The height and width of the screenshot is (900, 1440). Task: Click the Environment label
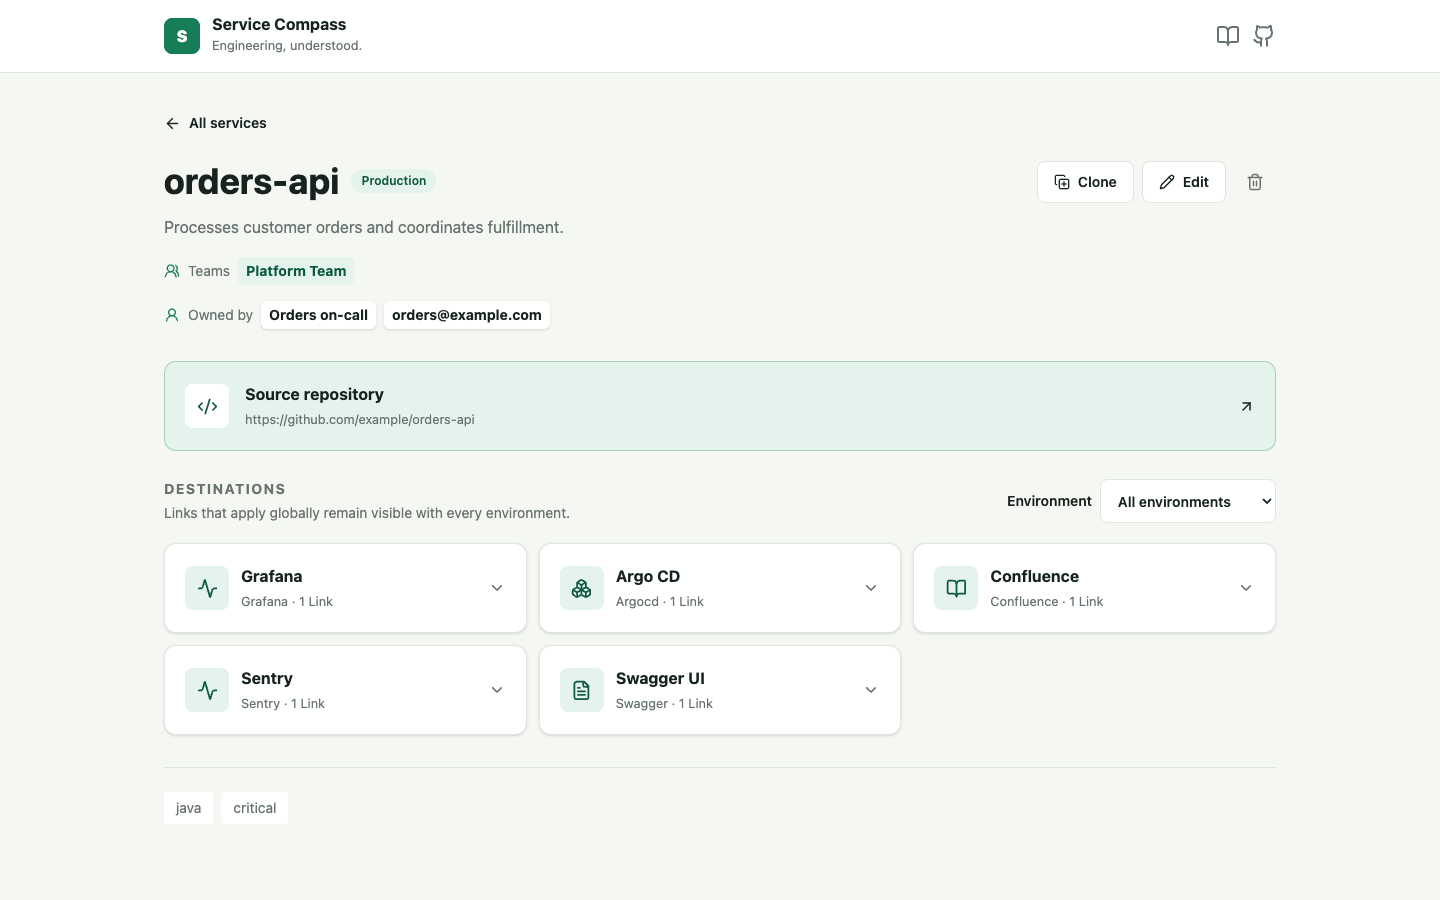[x=1049, y=501]
